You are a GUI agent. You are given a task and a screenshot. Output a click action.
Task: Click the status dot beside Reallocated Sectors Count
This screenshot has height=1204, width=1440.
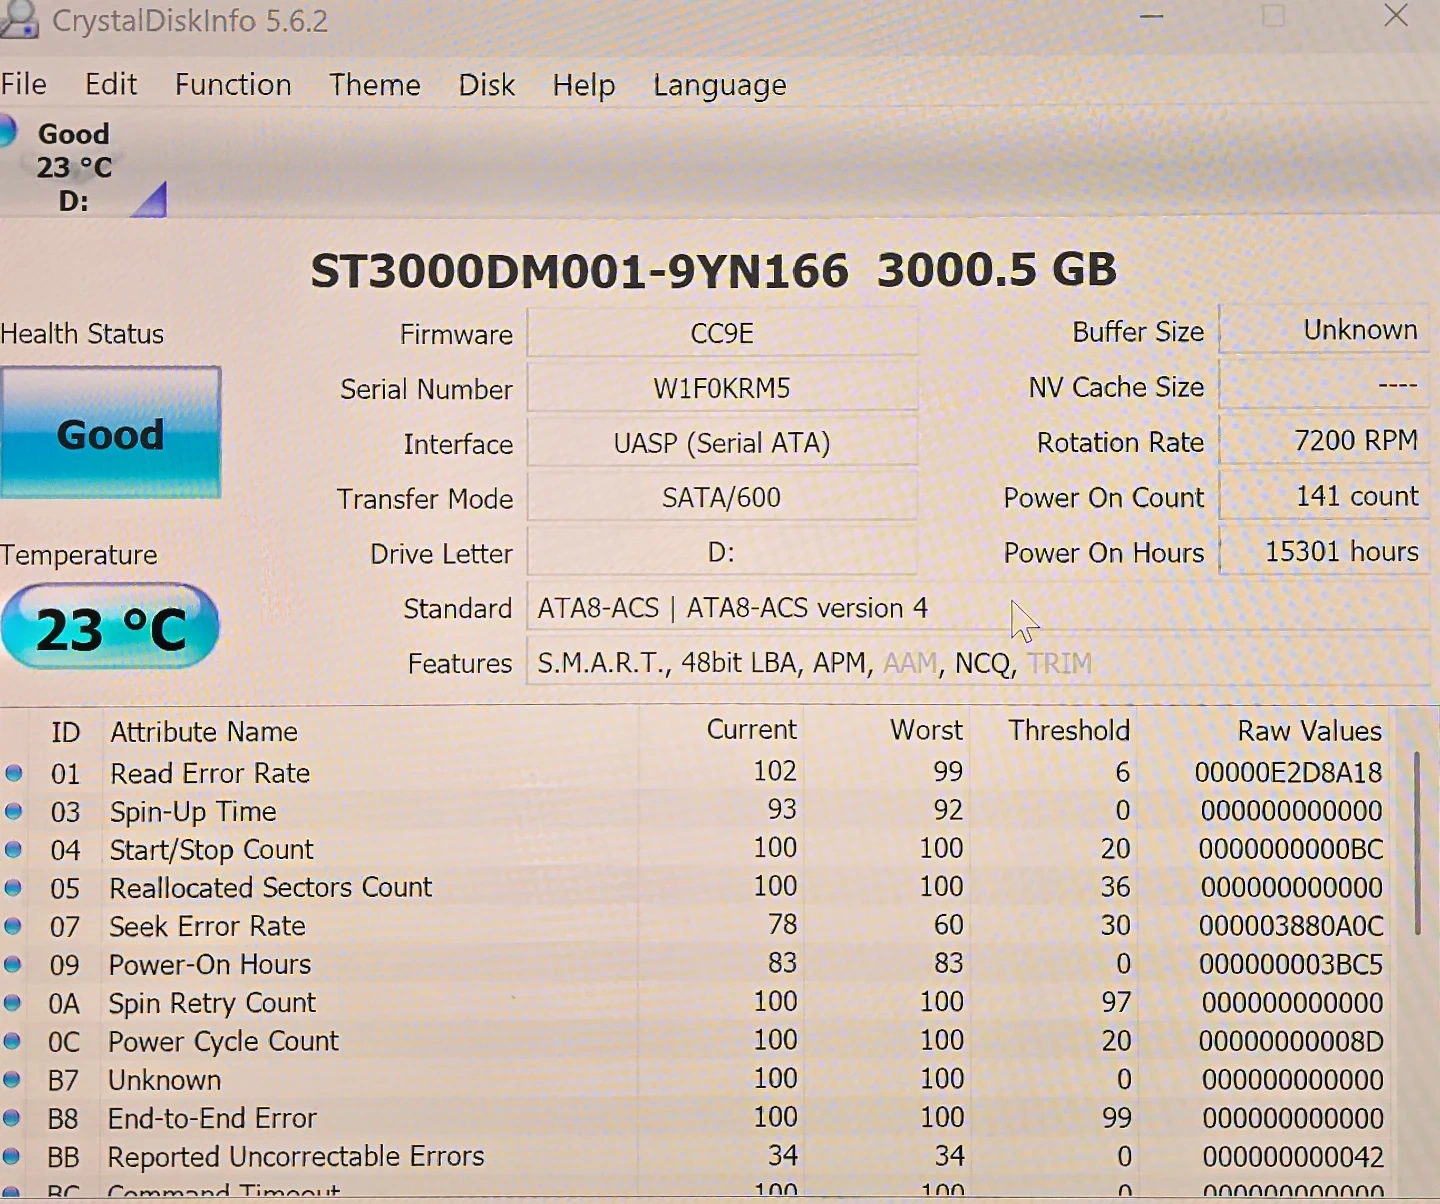tap(13, 888)
